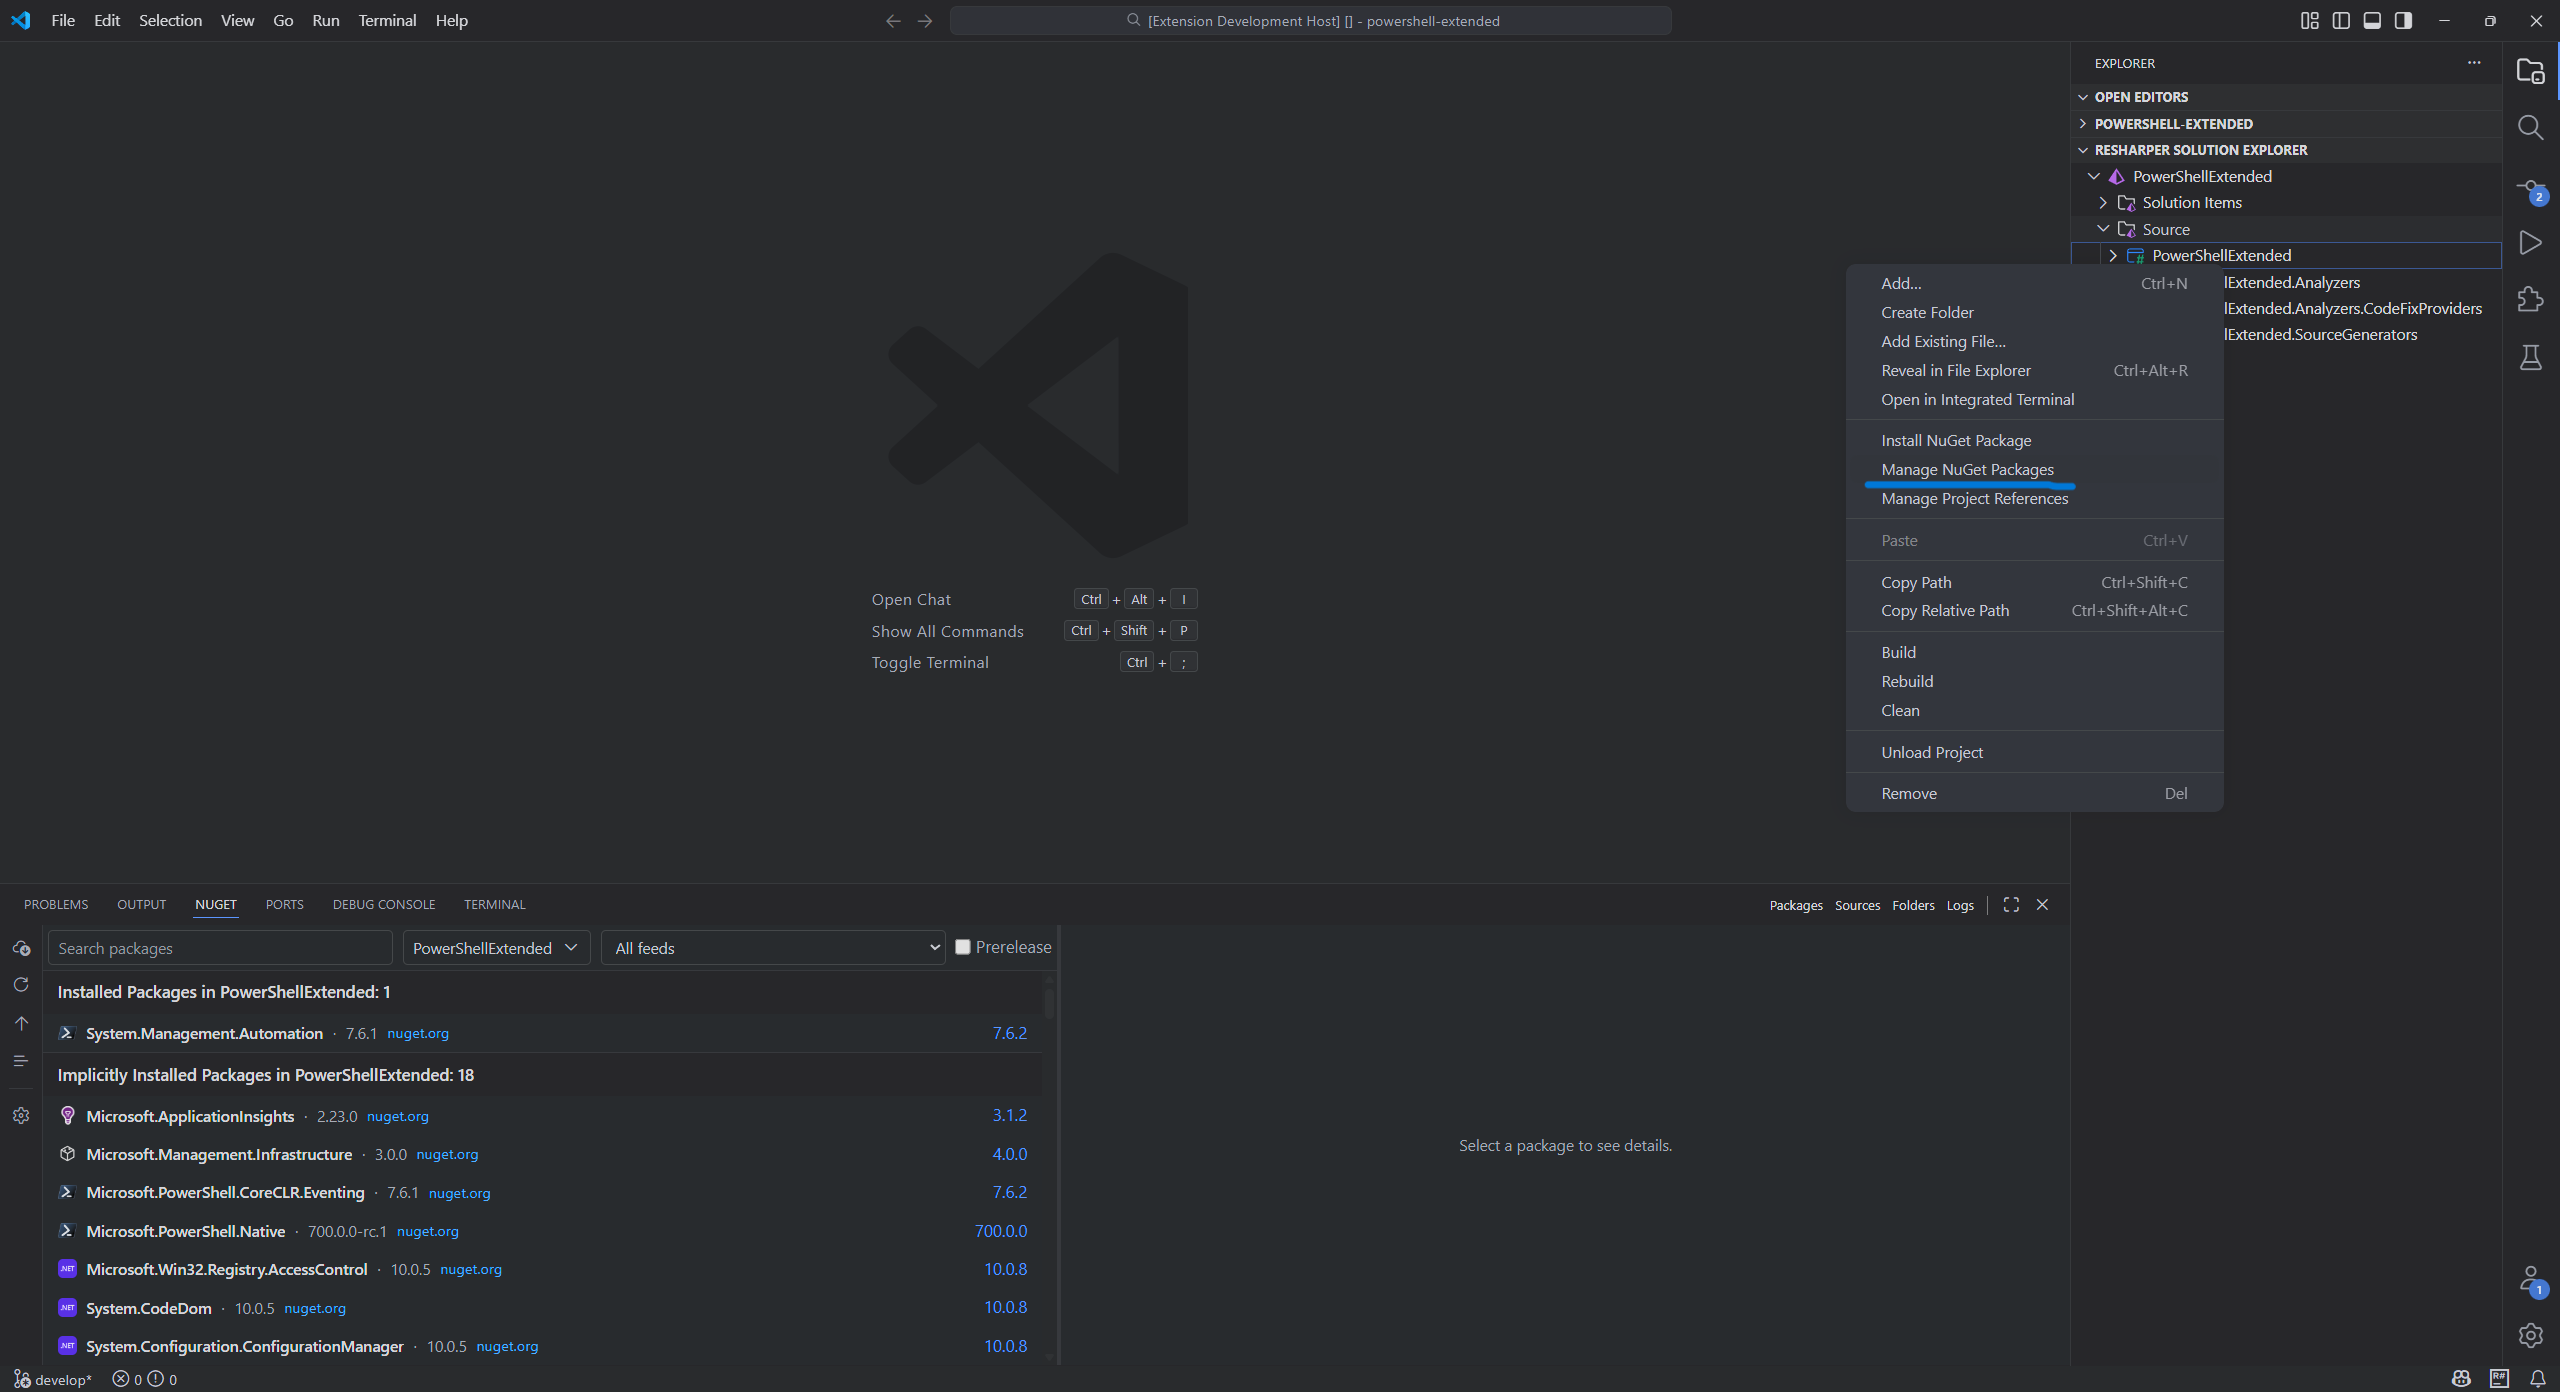
Task: Open the Run and Debug view
Action: [2530, 243]
